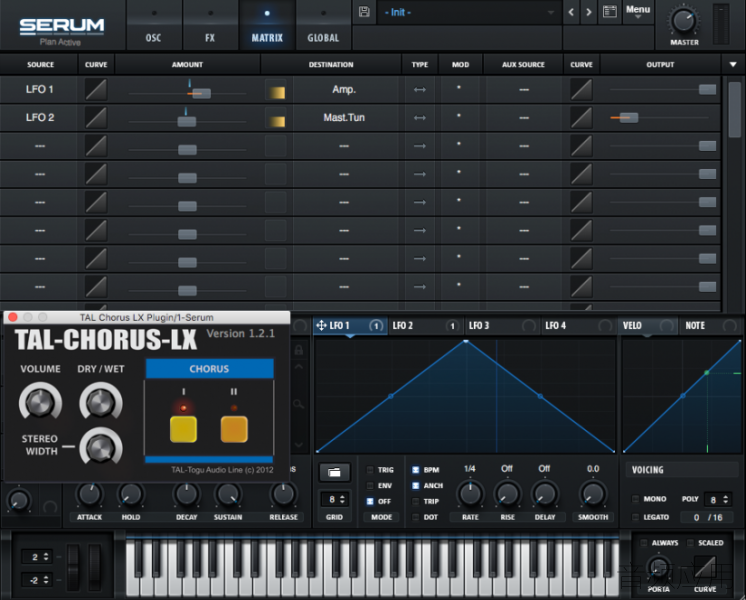Select the VELO tab
The width and height of the screenshot is (746, 600).
[648, 325]
